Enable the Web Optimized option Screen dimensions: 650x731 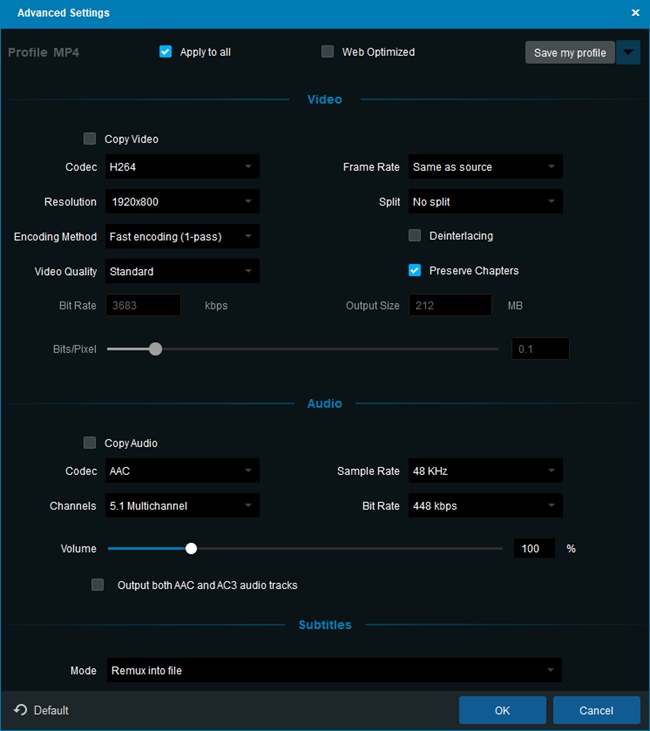click(x=328, y=52)
